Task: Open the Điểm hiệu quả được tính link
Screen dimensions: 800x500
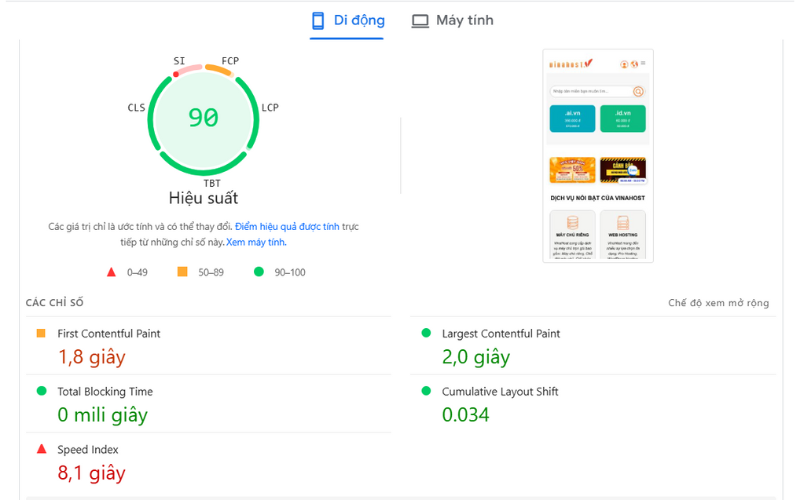Action: (x=287, y=227)
